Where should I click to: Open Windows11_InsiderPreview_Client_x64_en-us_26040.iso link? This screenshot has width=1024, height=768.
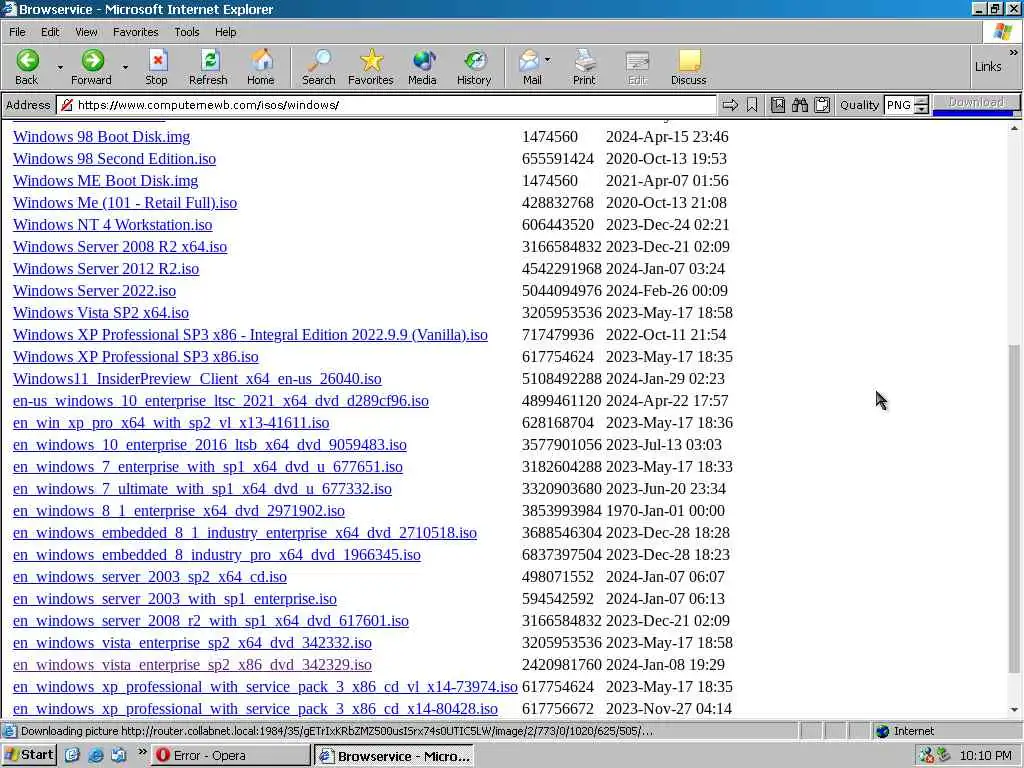click(x=197, y=379)
